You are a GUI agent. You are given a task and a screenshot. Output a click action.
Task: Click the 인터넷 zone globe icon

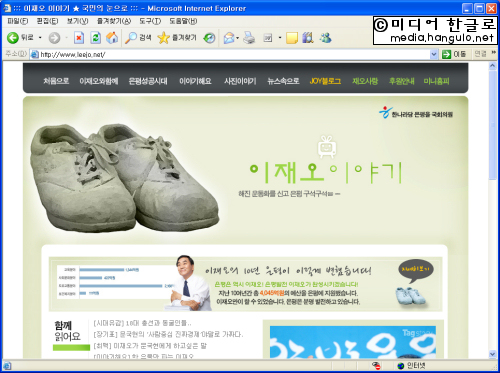click(x=401, y=366)
